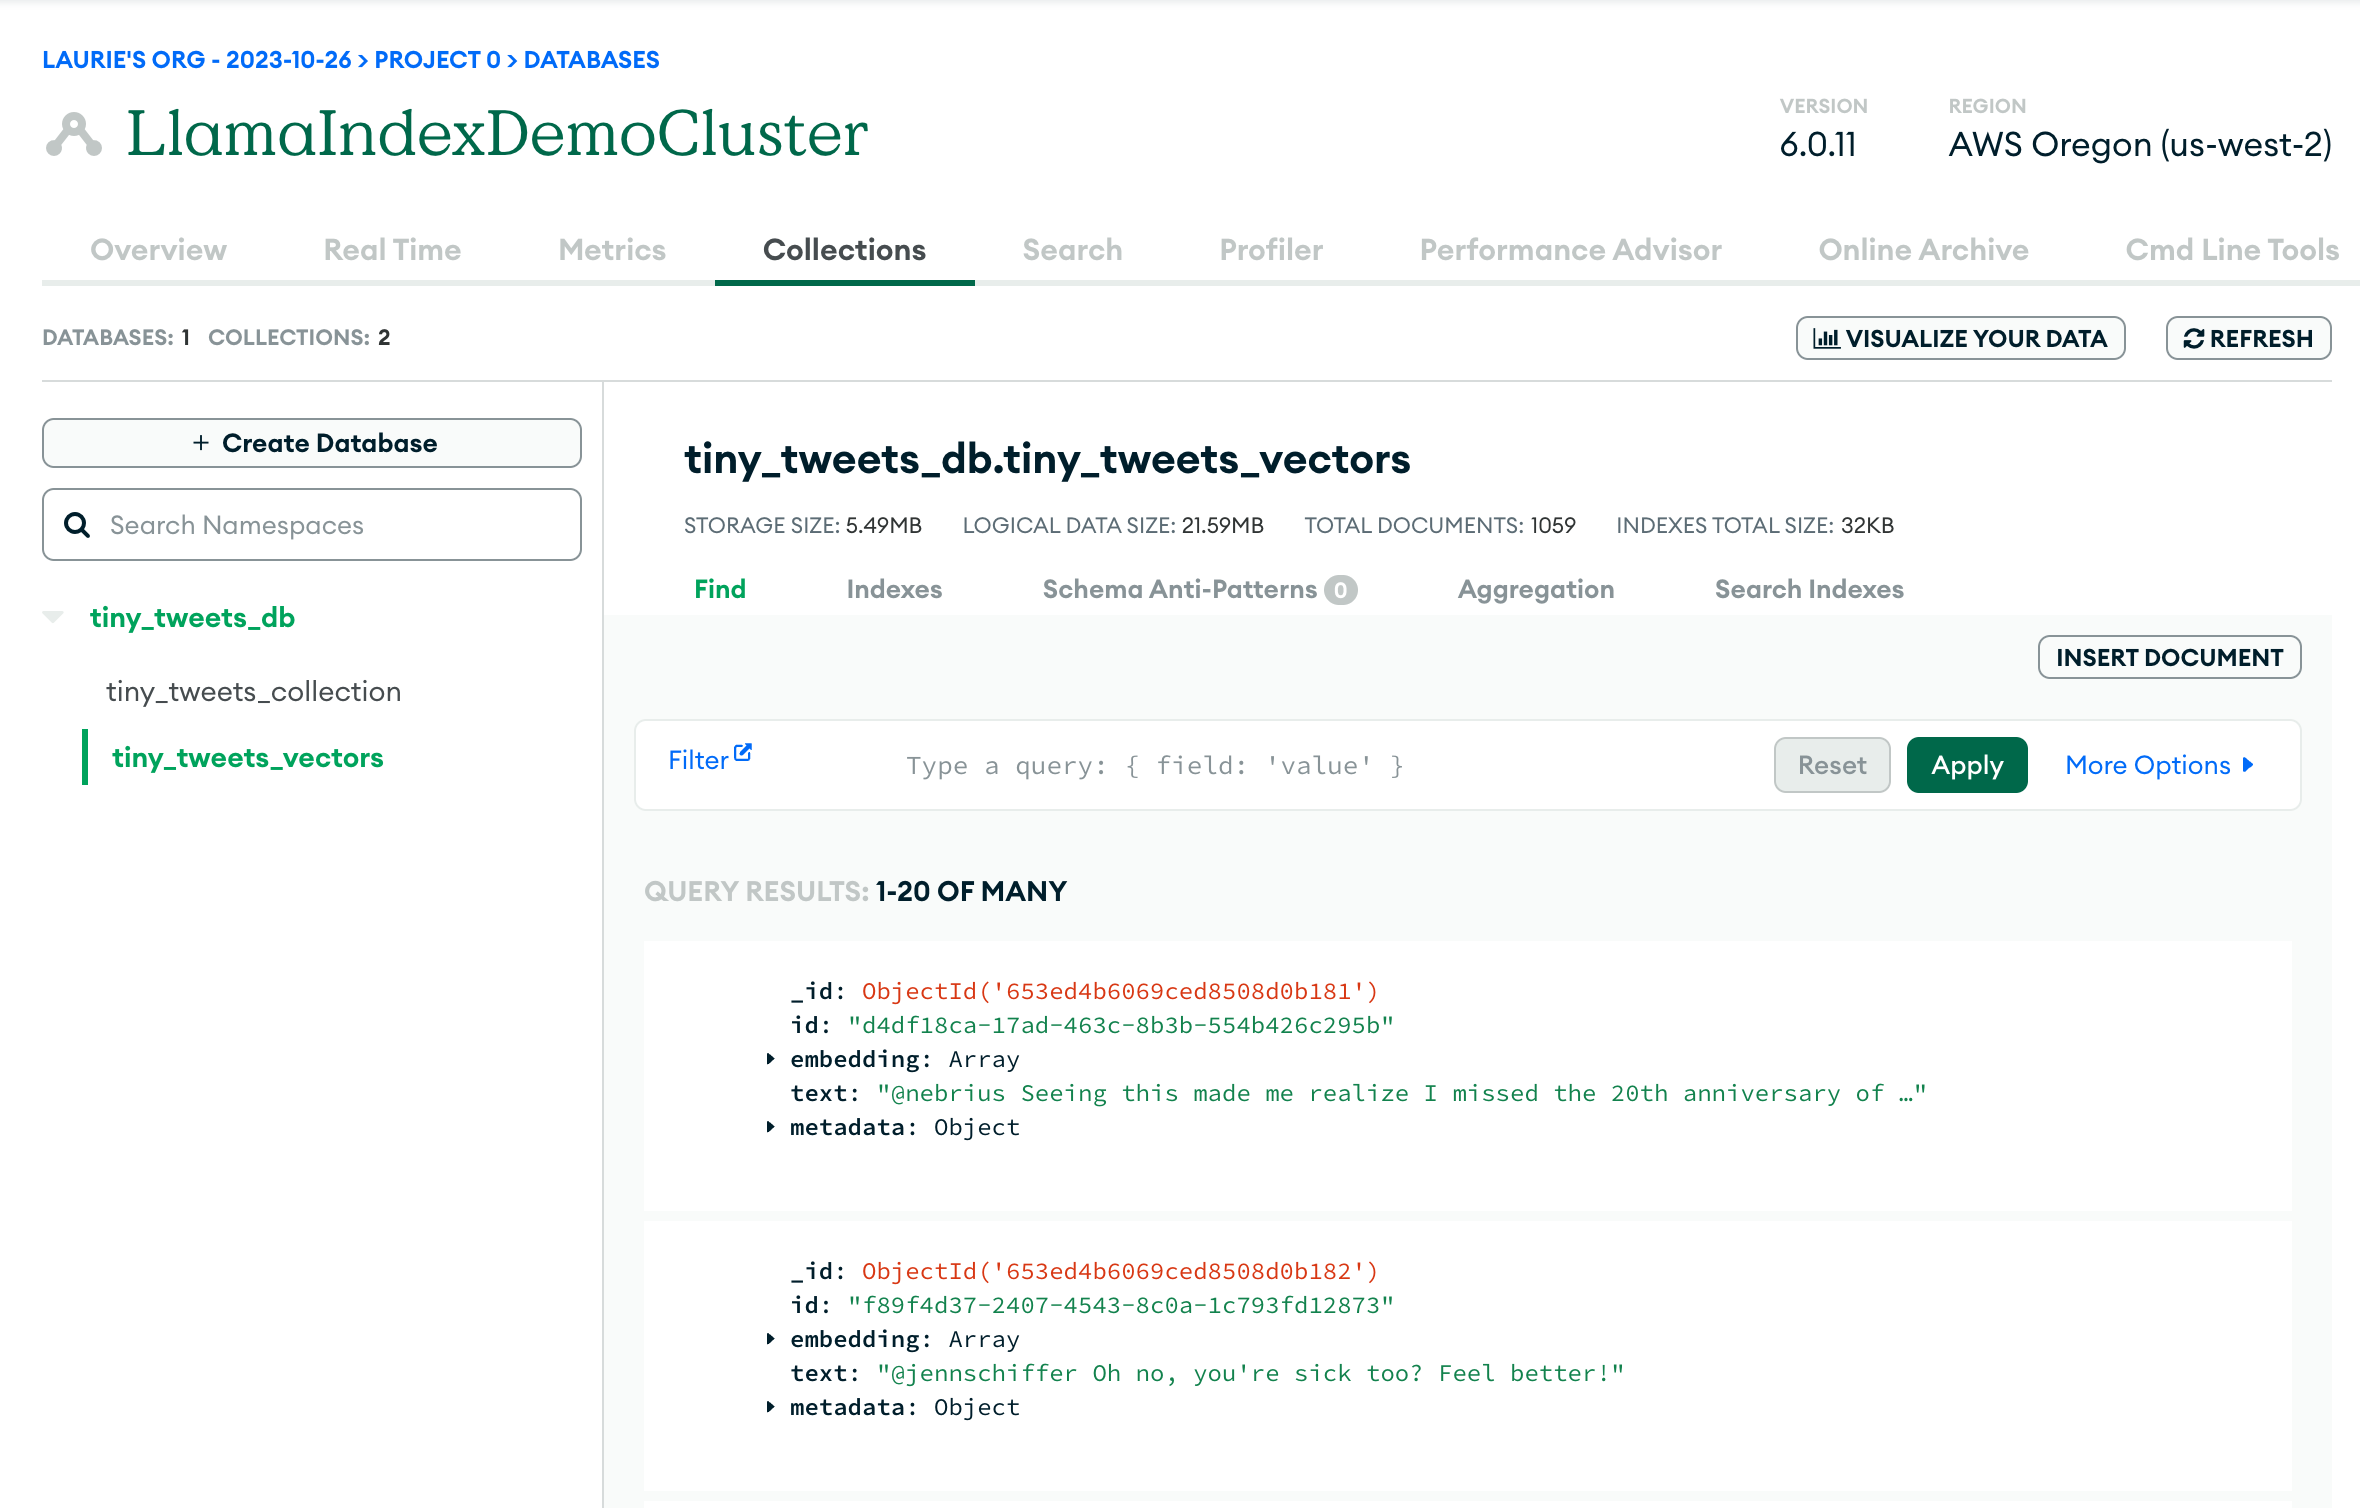The height and width of the screenshot is (1508, 2360).
Task: Collapse the tiny_tweets_db database tree
Action: coord(54,617)
